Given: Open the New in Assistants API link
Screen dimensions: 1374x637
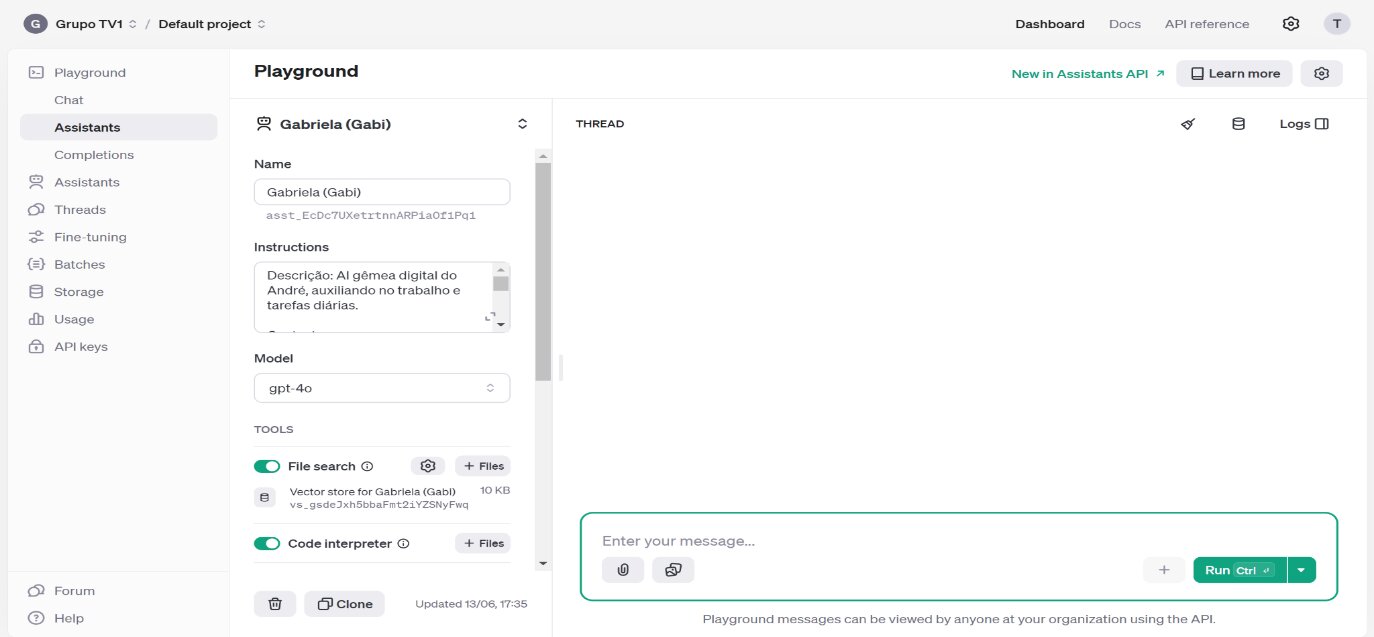Looking at the screenshot, I should pyautogui.click(x=1088, y=73).
